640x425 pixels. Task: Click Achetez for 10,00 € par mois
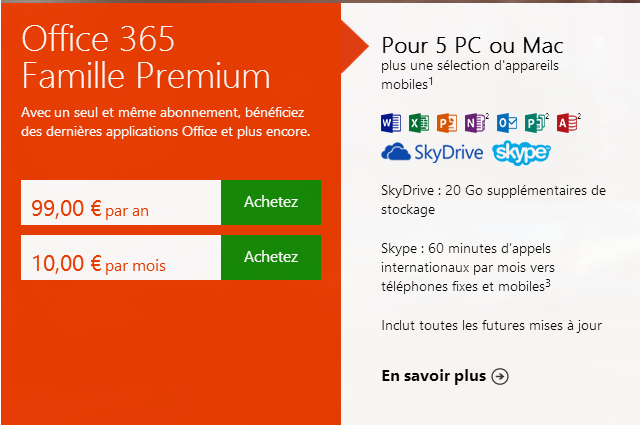[271, 257]
